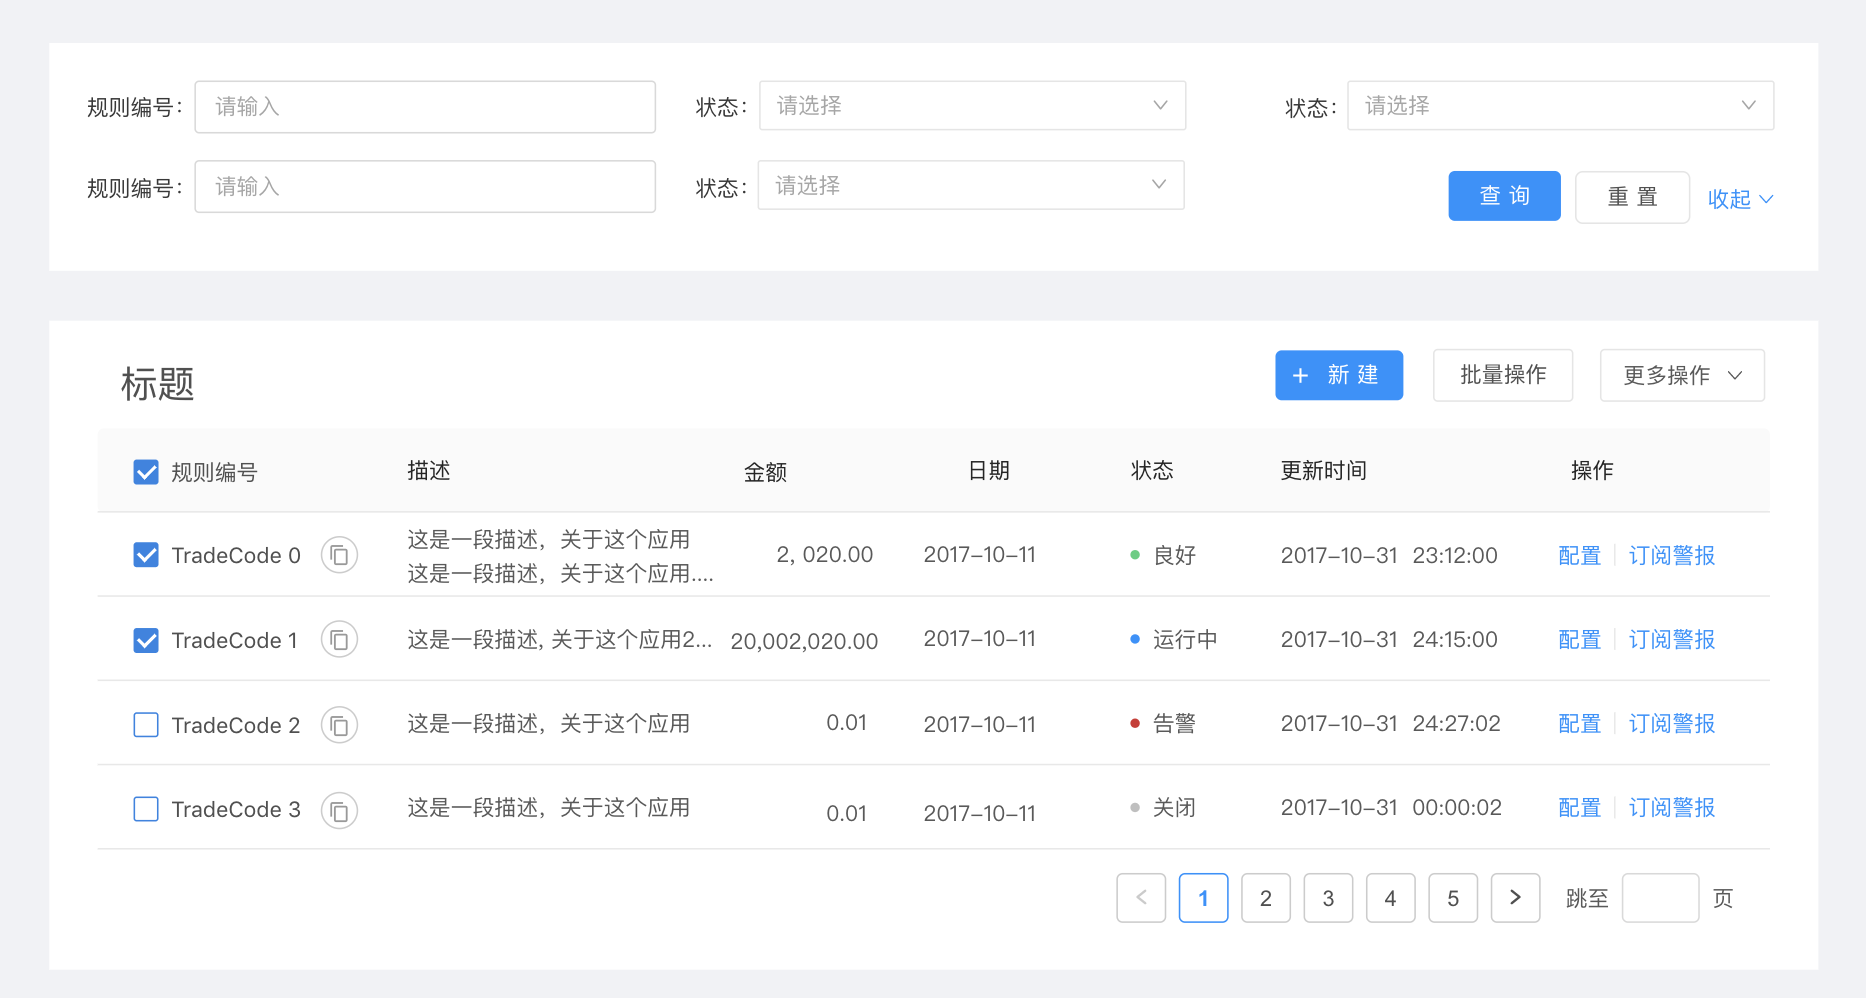Select page 3 in pagination
The height and width of the screenshot is (998, 1866).
coord(1328,897)
